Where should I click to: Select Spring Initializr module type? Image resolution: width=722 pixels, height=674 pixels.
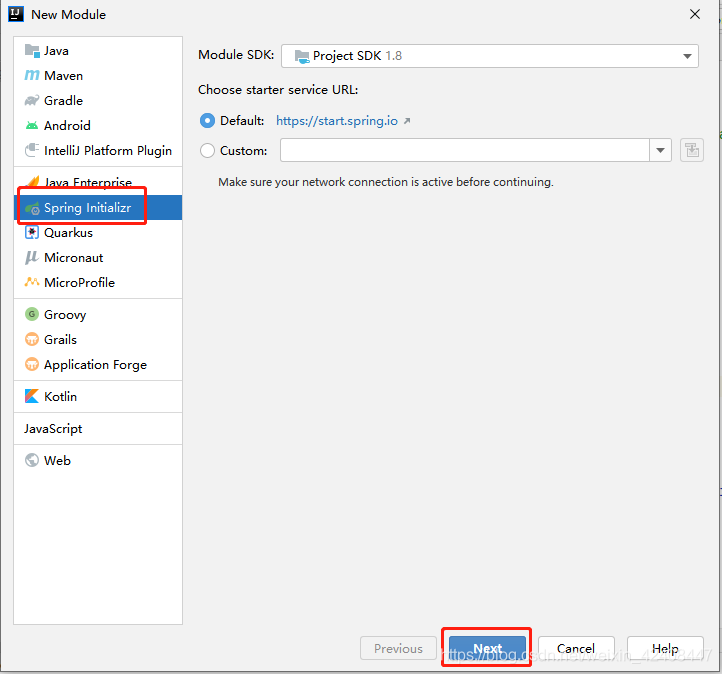87,208
